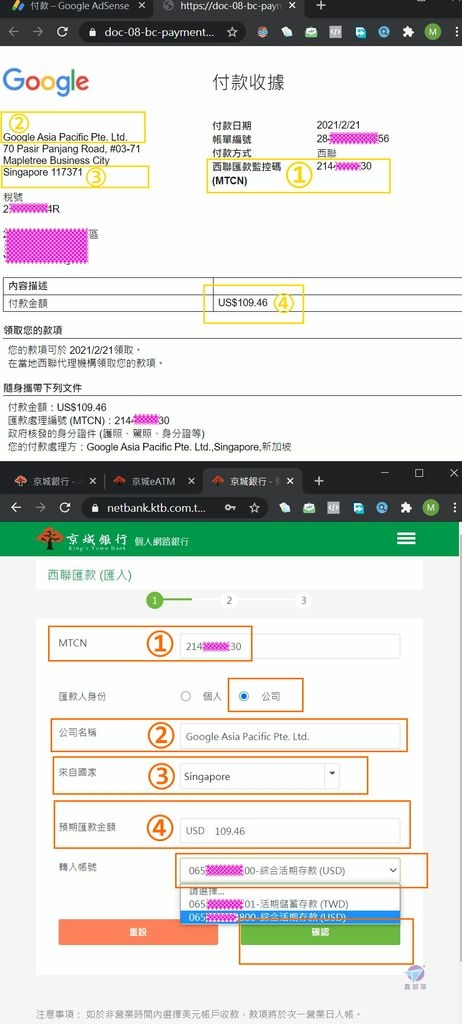
Task: Choose 請選擇... option in account list
Action: coord(290,891)
